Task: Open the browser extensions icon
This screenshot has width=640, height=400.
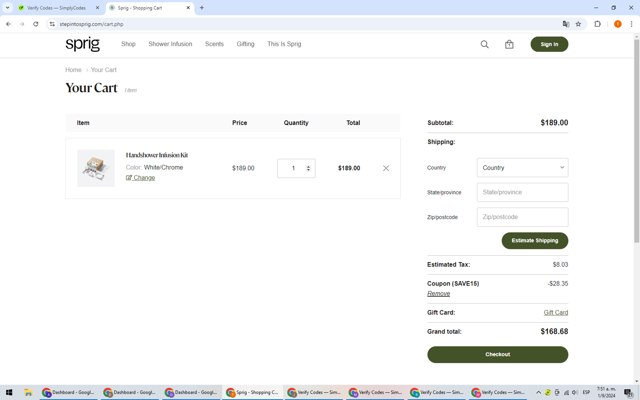Action: (x=597, y=24)
